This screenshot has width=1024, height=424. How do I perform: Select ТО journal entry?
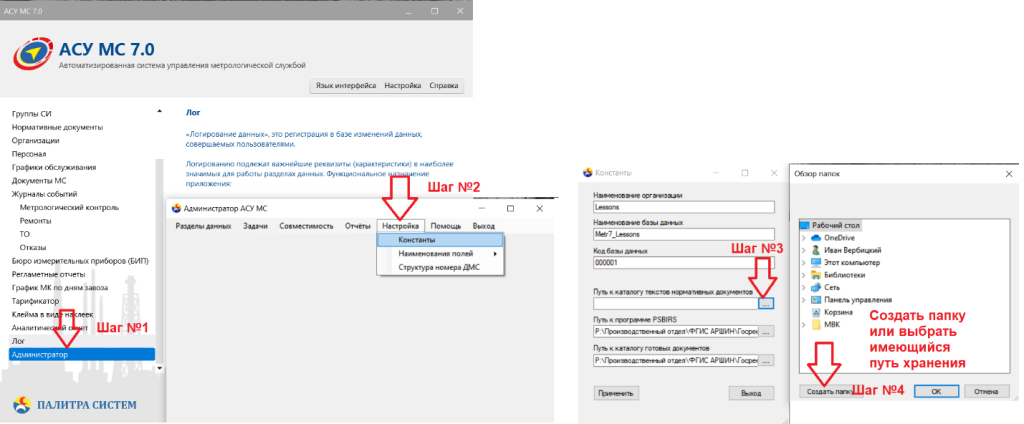click(25, 234)
